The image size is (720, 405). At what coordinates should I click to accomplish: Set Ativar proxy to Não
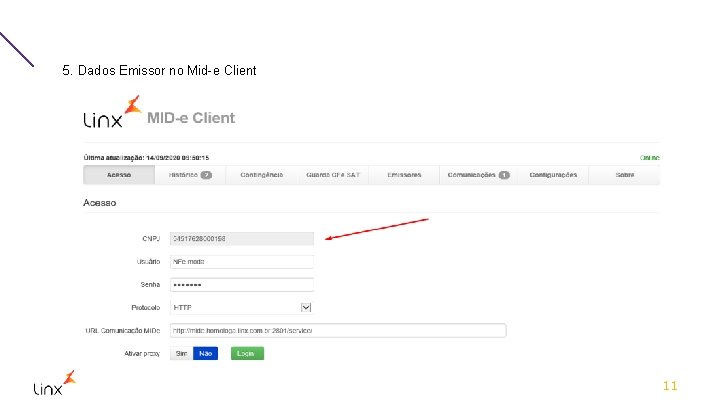click(x=205, y=354)
